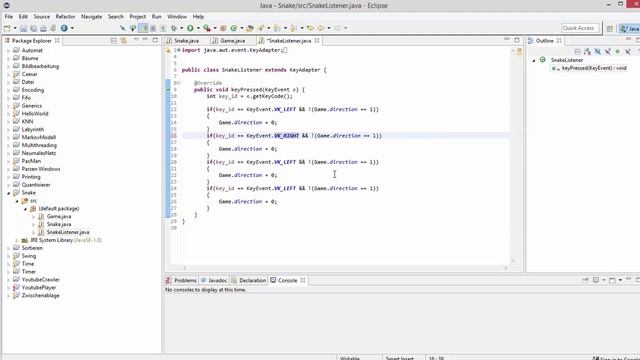Click the New Java Package icon

click(x=223, y=28)
